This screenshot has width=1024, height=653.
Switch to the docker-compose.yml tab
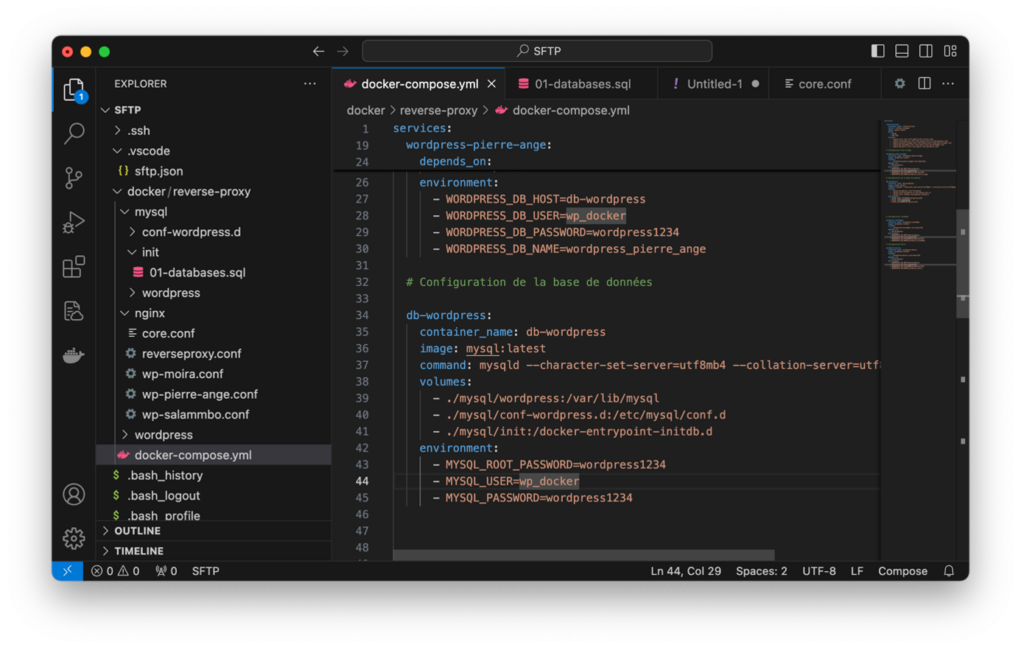point(419,84)
